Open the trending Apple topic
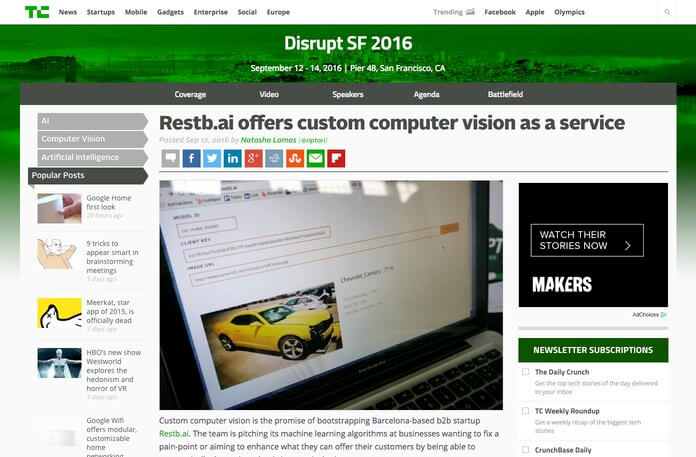Image resolution: width=696 pixels, height=457 pixels. (x=535, y=12)
